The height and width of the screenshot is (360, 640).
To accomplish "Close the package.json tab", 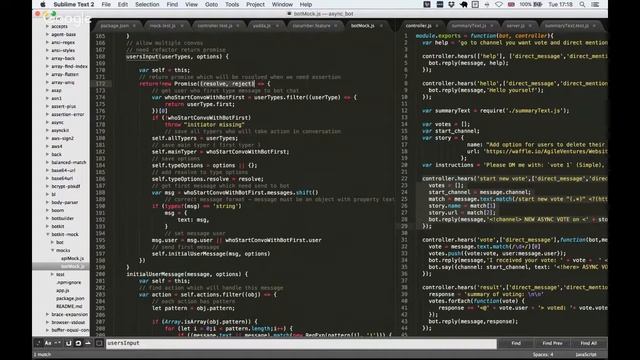I will point(134,26).
